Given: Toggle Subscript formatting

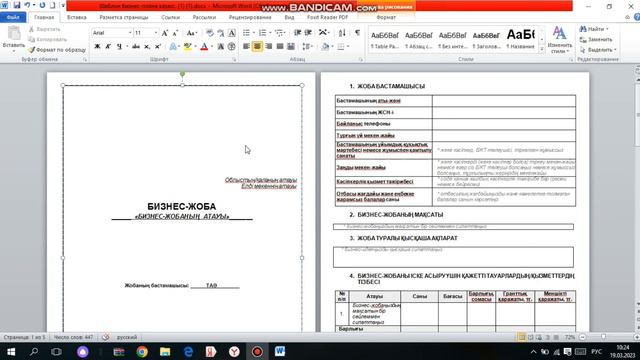Looking at the screenshot, I should [147, 47].
